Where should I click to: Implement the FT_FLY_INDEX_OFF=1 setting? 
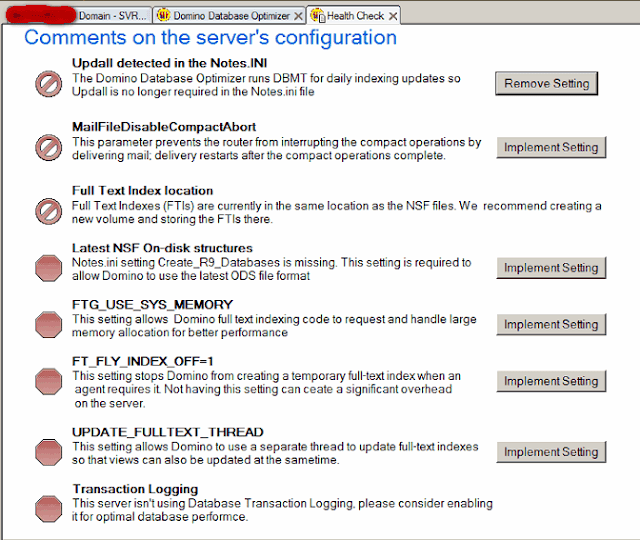pos(551,381)
